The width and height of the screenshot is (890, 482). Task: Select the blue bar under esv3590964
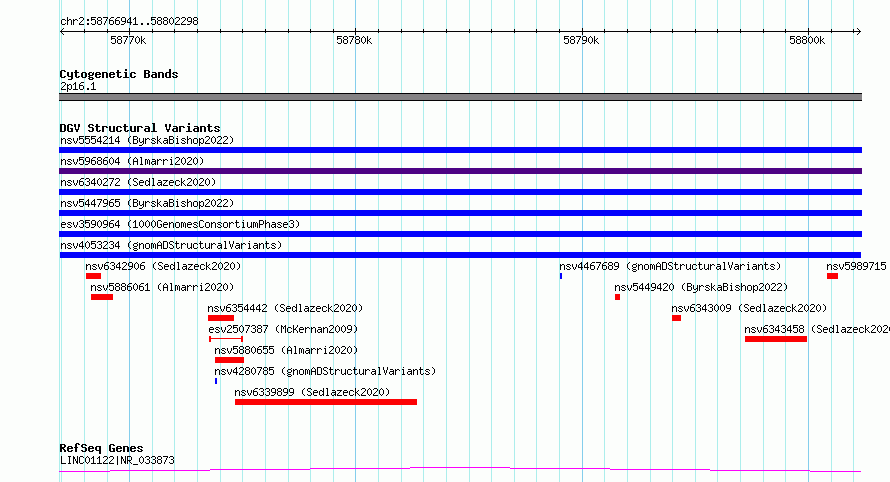460,234
